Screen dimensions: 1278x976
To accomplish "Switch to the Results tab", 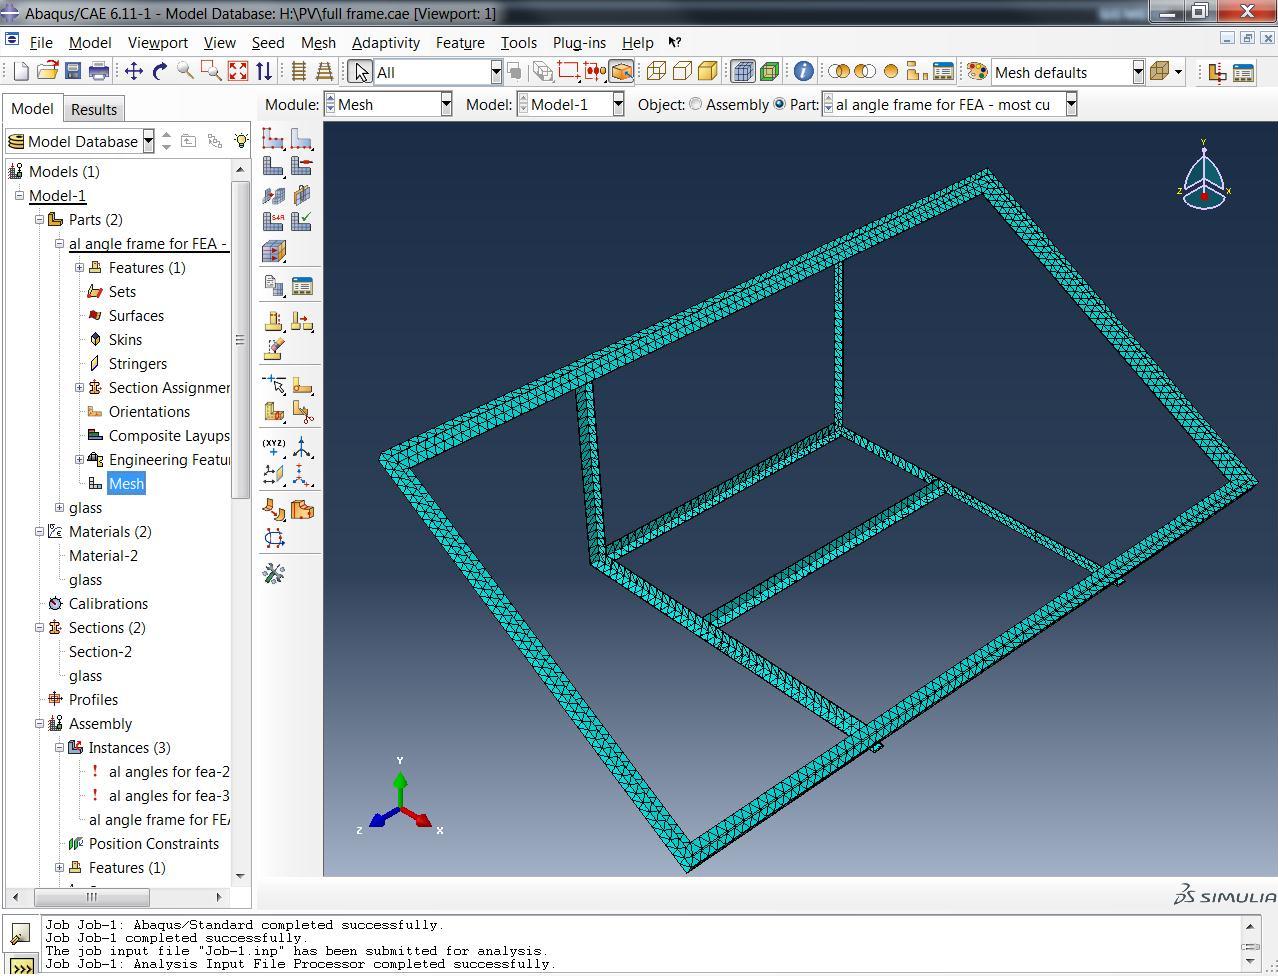I will [x=94, y=109].
